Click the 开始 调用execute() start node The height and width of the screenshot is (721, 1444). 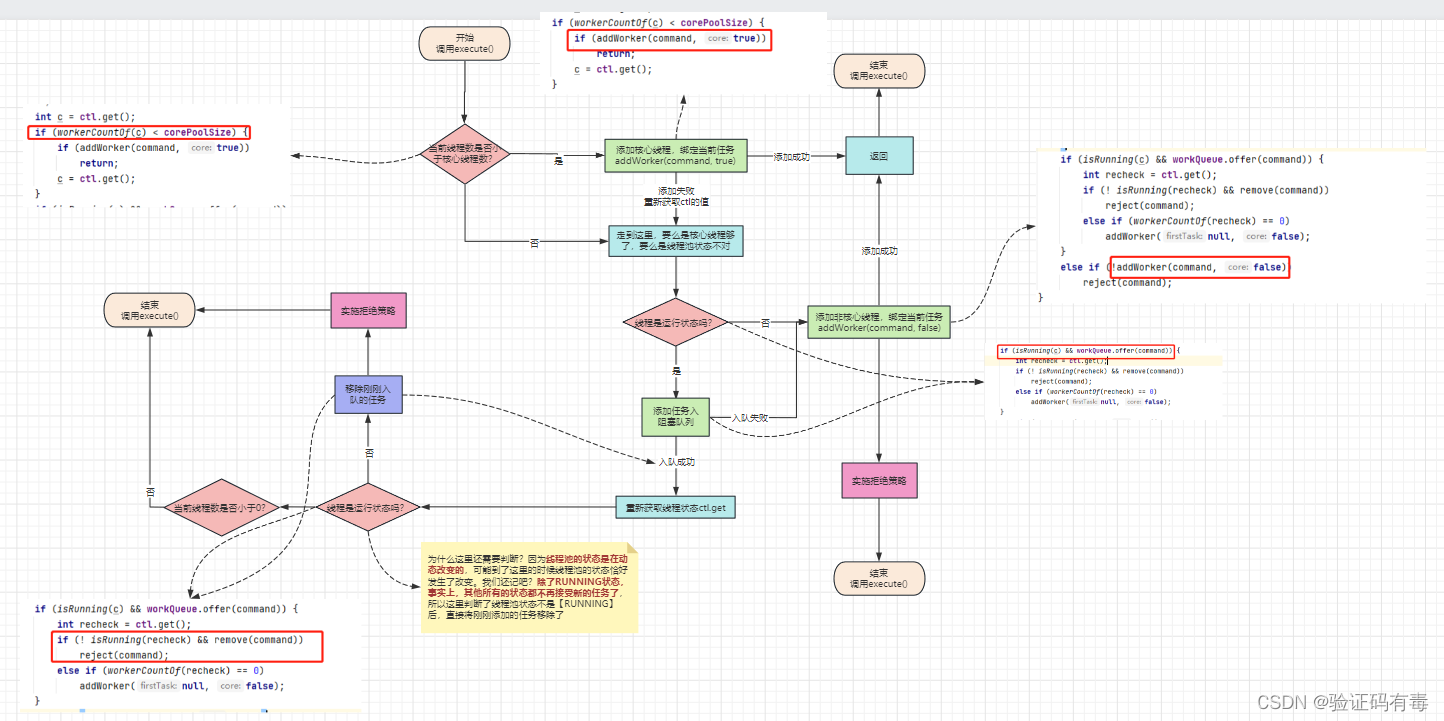(x=465, y=43)
